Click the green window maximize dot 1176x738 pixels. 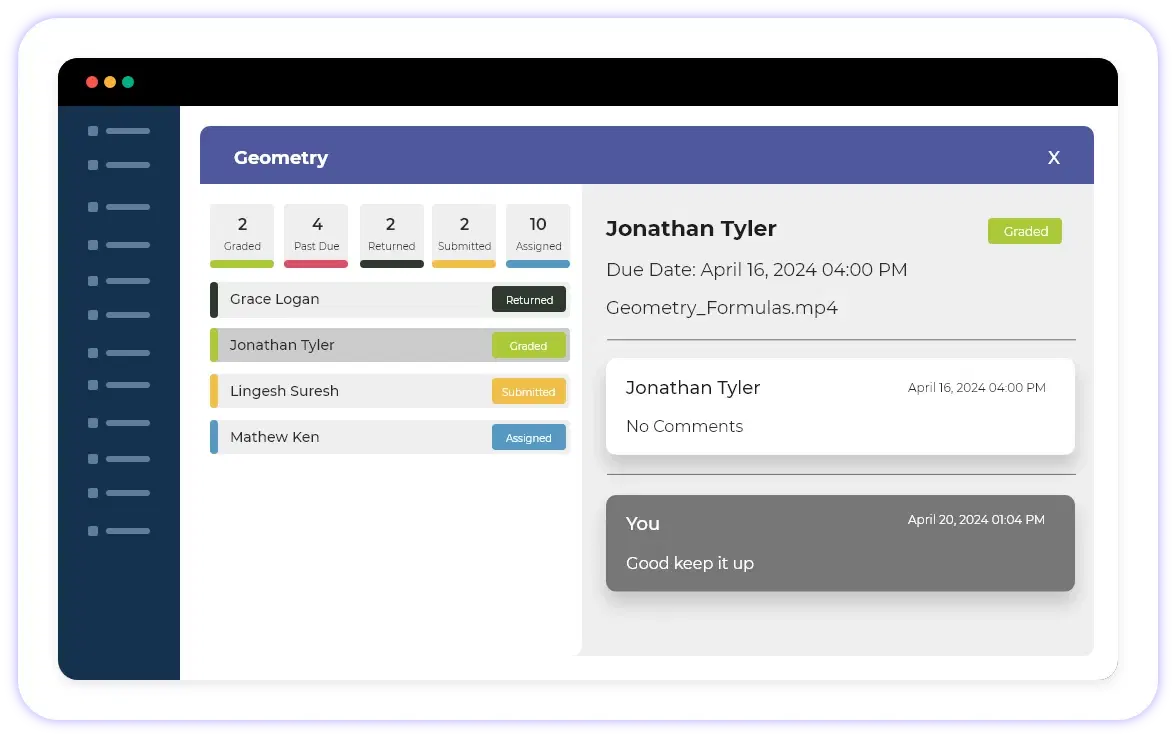tap(128, 82)
